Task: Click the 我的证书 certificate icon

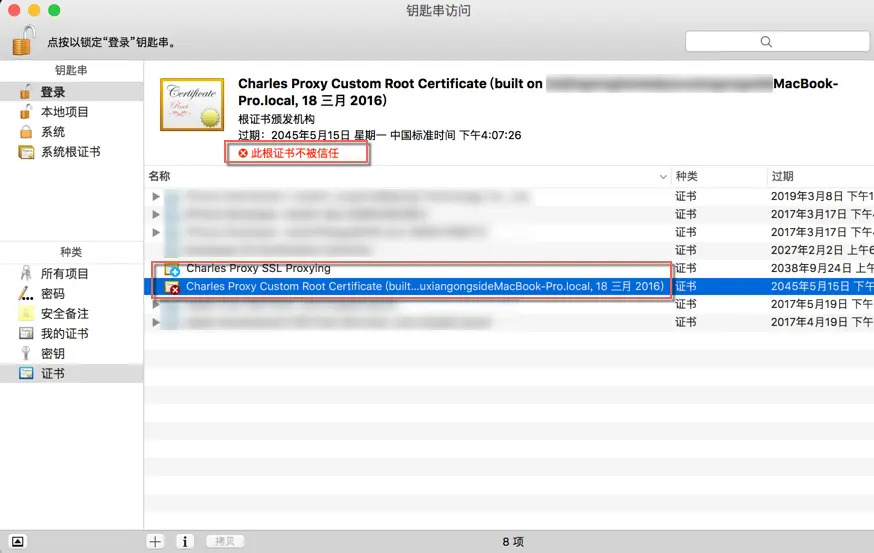Action: (26, 333)
